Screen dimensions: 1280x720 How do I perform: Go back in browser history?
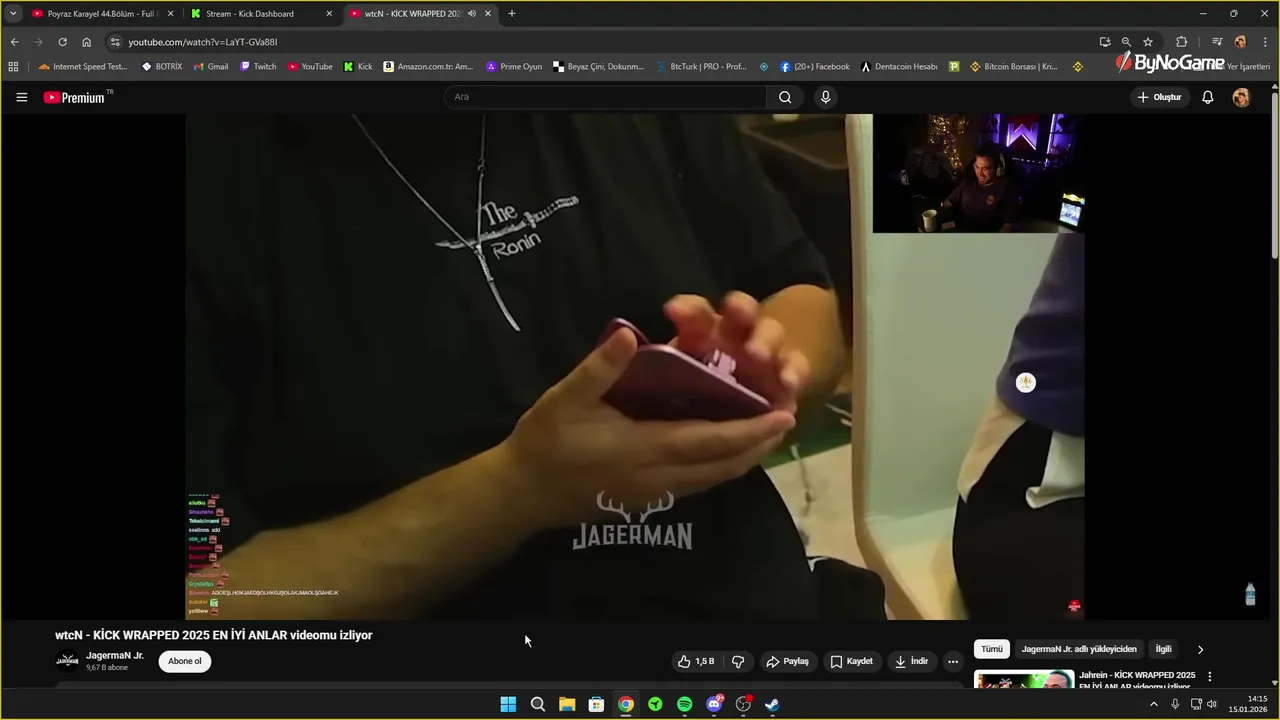point(14,42)
